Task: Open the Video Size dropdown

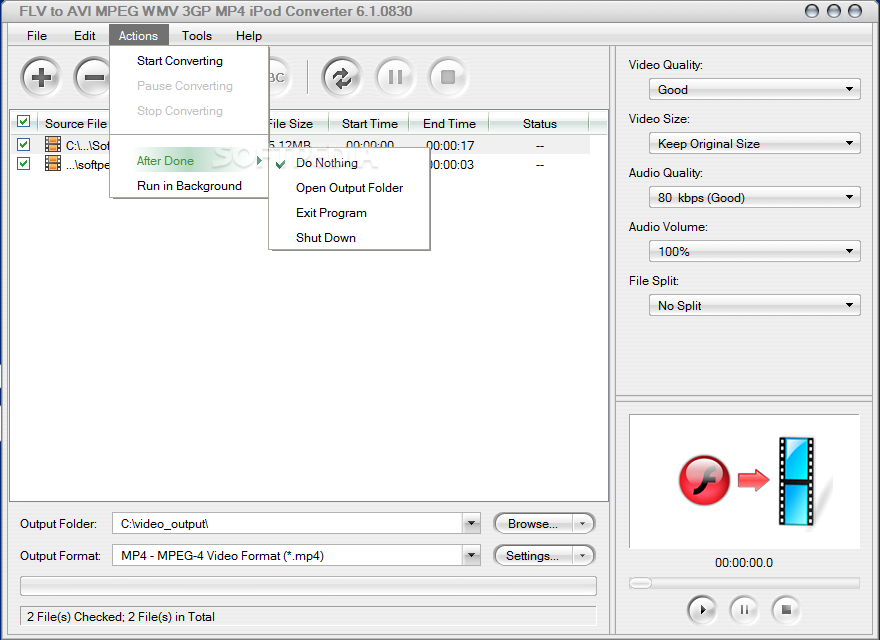Action: (754, 143)
